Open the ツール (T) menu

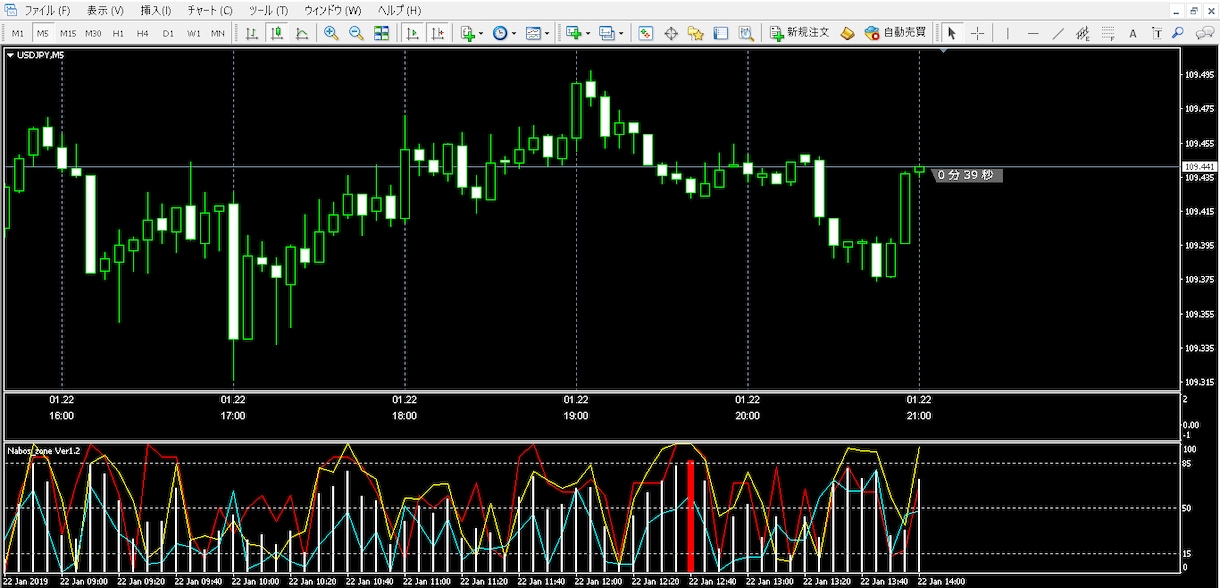(268, 10)
